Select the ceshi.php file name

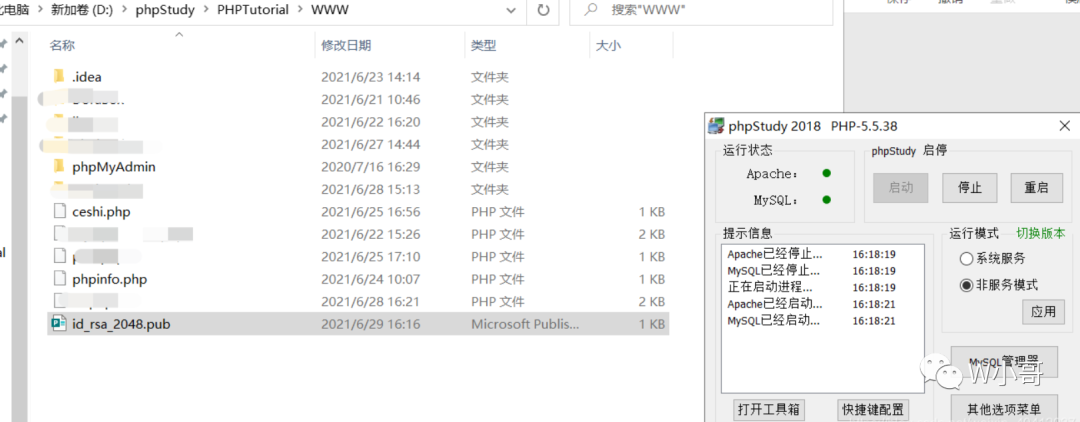(101, 211)
